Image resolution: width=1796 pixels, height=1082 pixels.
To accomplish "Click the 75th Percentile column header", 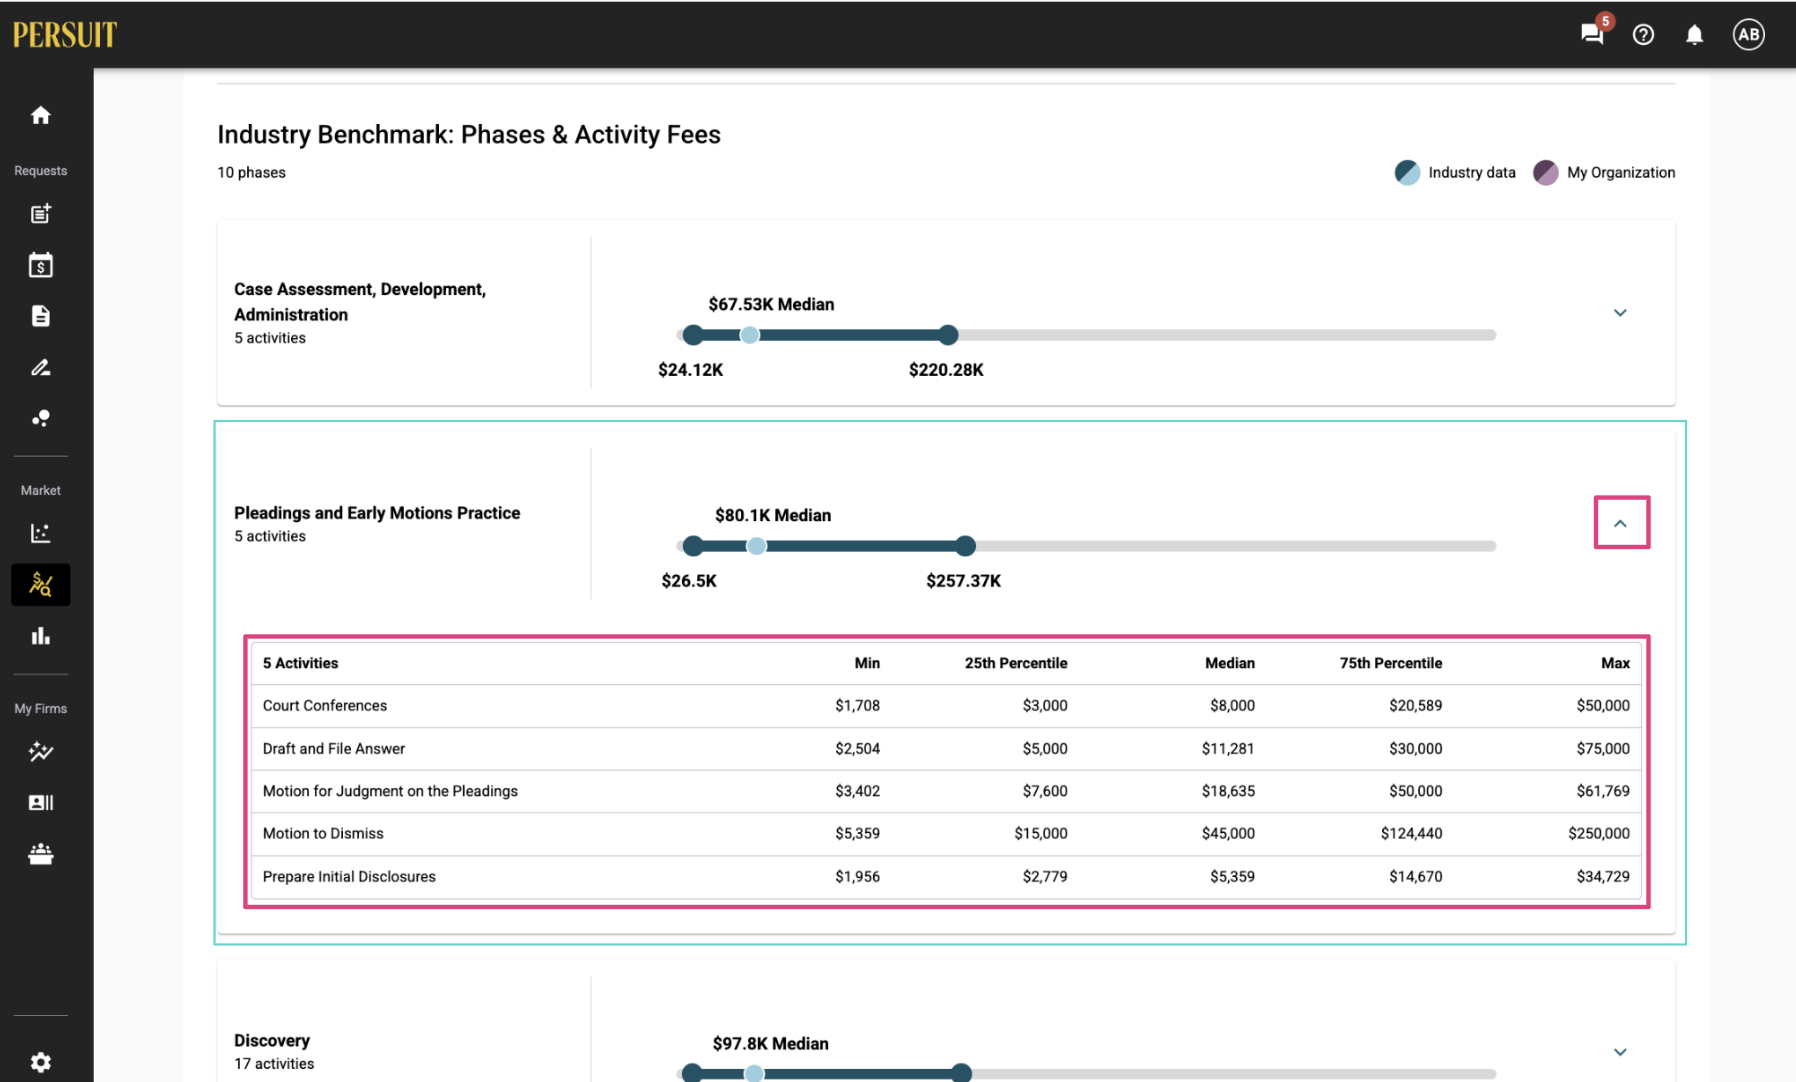I will click(1391, 663).
